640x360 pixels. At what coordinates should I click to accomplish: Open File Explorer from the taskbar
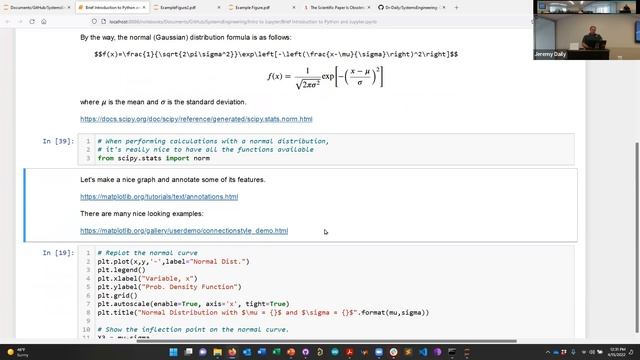coord(218,352)
